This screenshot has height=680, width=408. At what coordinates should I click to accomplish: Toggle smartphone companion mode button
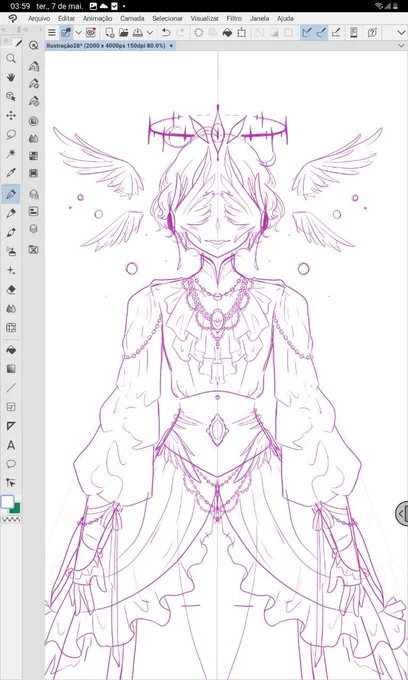[x=354, y=33]
